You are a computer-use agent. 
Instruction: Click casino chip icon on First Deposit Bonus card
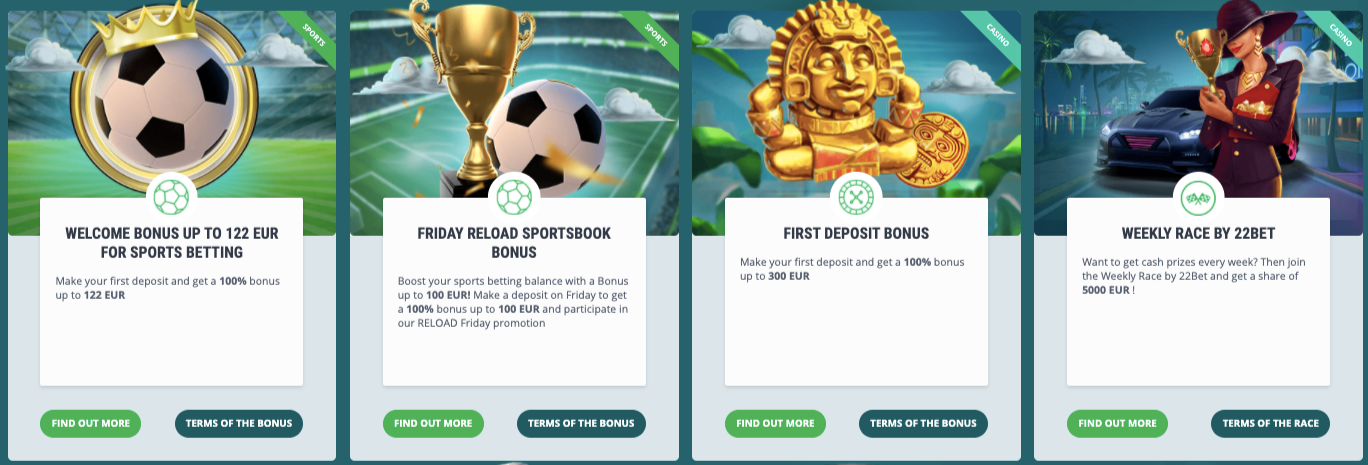tap(856, 197)
